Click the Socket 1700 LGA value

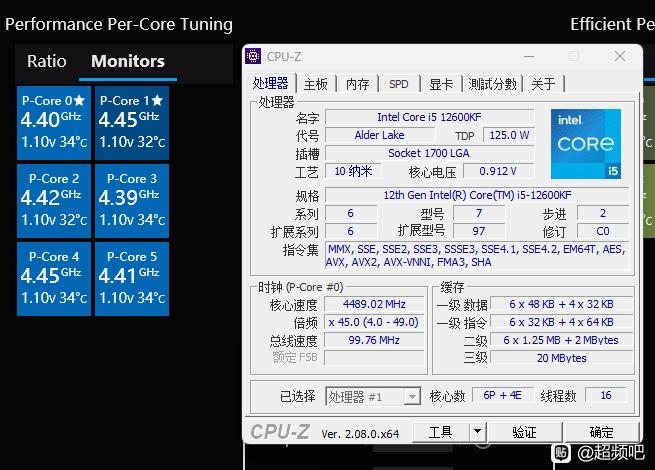click(429, 153)
